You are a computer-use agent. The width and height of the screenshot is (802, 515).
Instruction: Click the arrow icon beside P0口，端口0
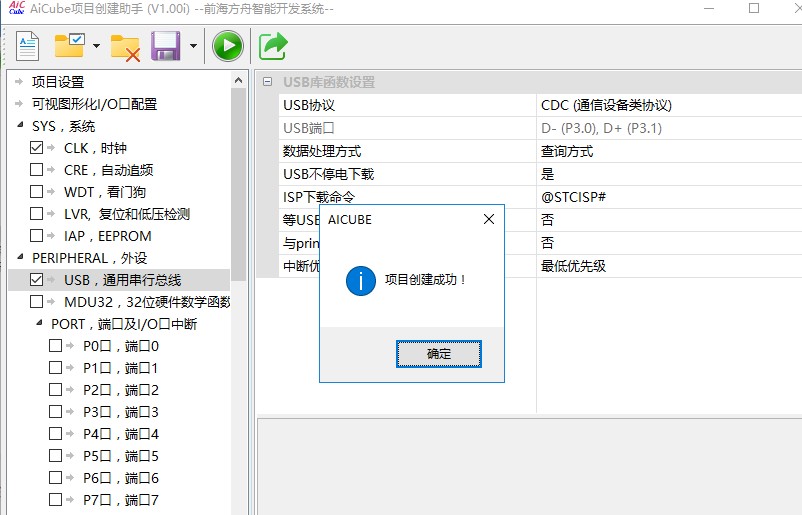point(70,345)
